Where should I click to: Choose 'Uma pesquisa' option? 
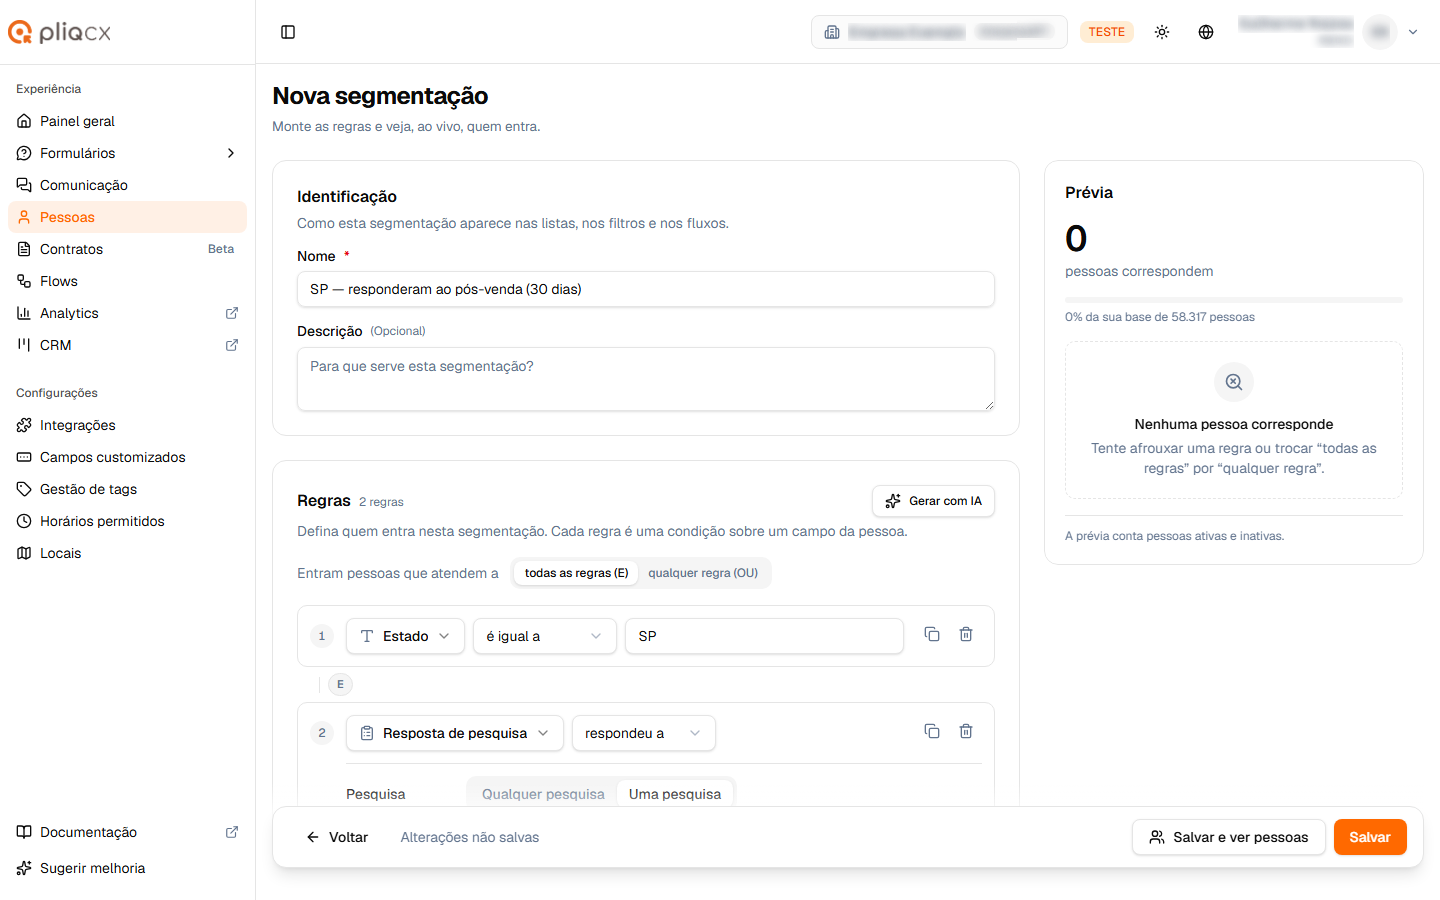tap(675, 794)
